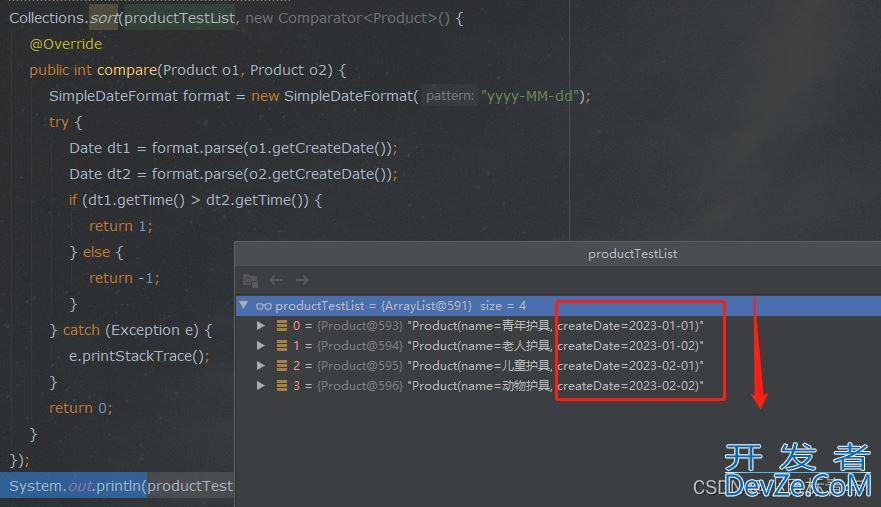Click the if dt1.getTime() condition line
881x507 pixels.
pos(196,200)
